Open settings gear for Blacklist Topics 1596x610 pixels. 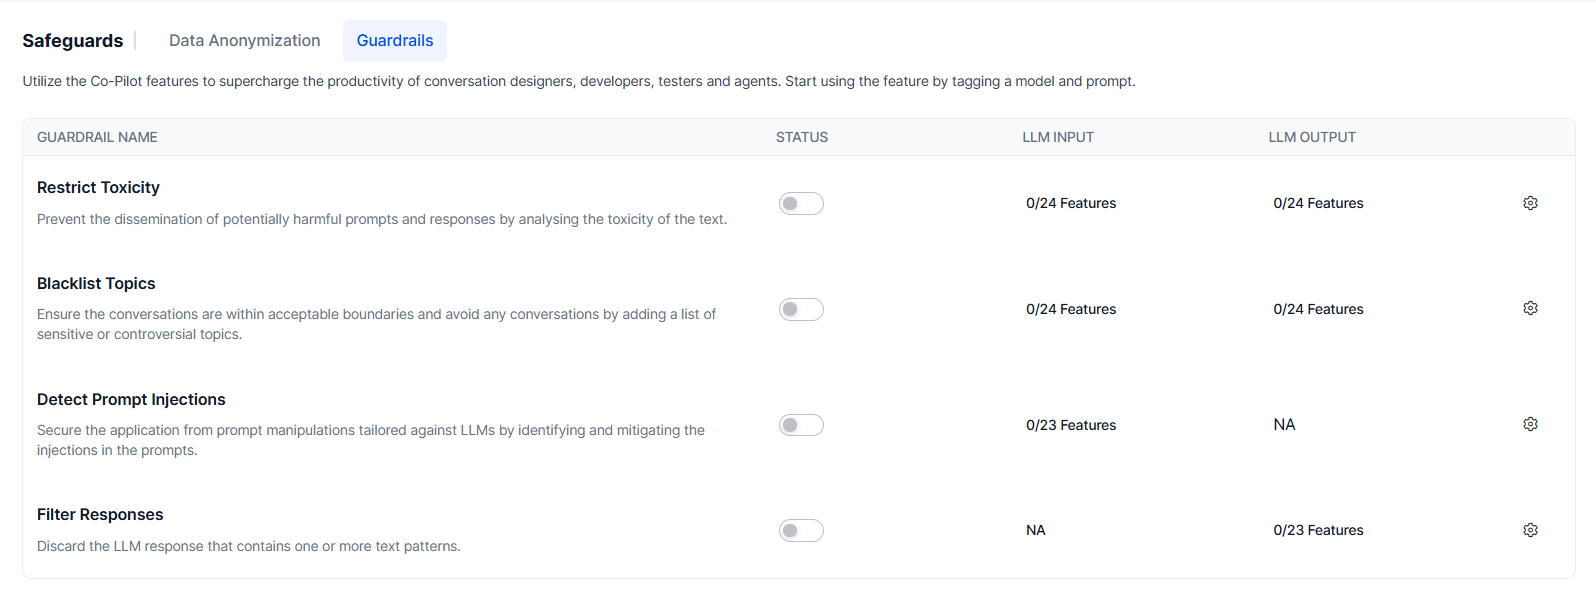1530,308
